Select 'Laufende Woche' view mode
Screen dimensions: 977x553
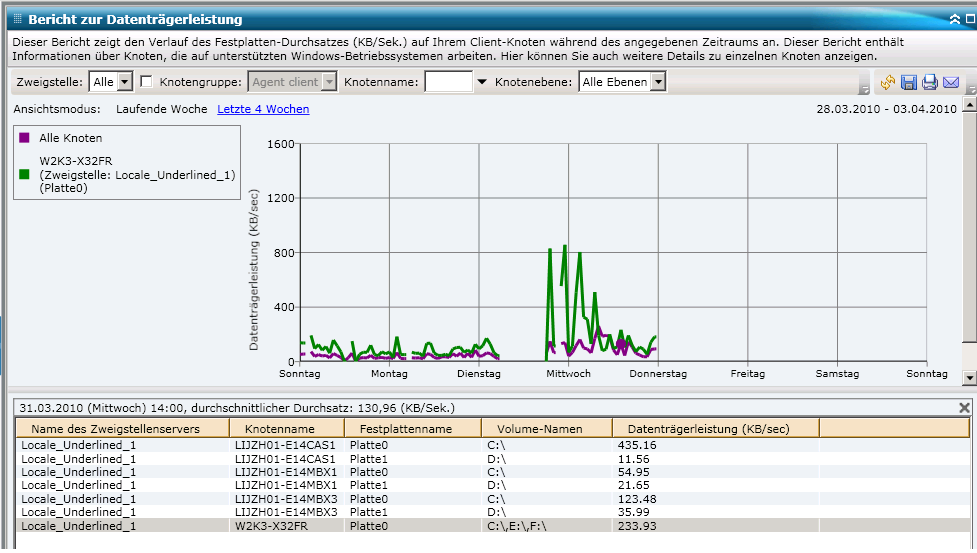(161, 109)
